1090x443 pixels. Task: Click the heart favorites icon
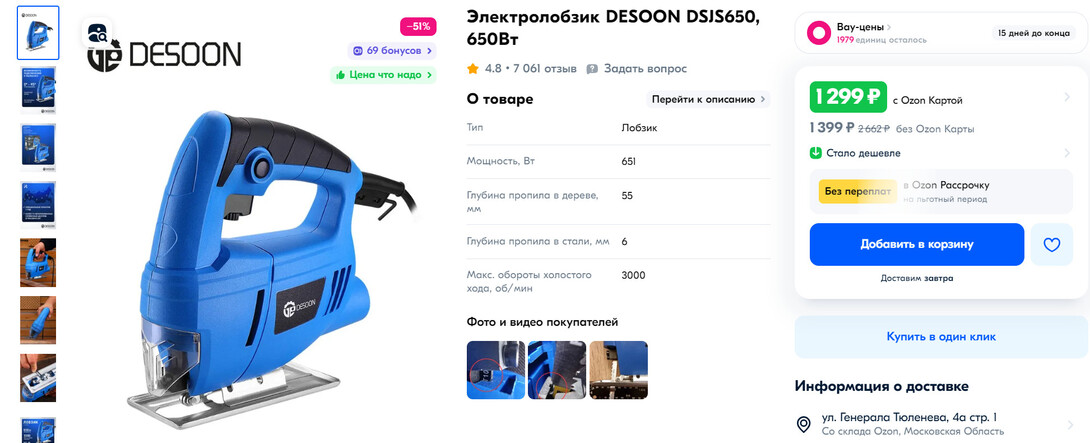1051,245
